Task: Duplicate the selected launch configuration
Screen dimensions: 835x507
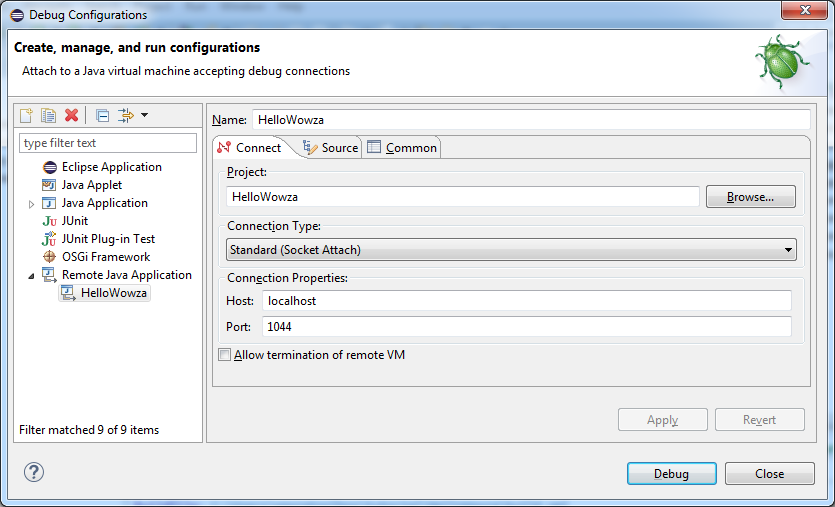Action: click(x=48, y=116)
